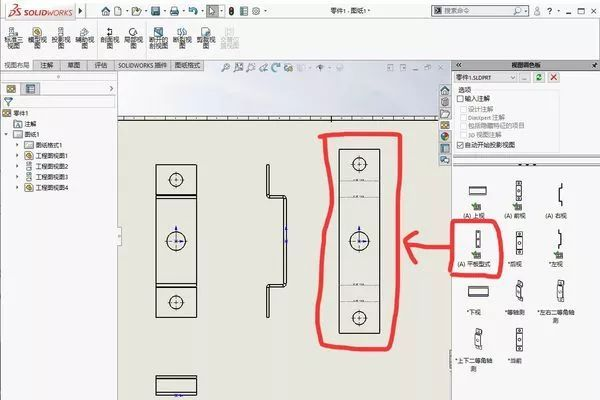The width and height of the screenshot is (600, 400).
Task: Select the Auxiliary View (辅助视图) tool
Action: pos(85,38)
